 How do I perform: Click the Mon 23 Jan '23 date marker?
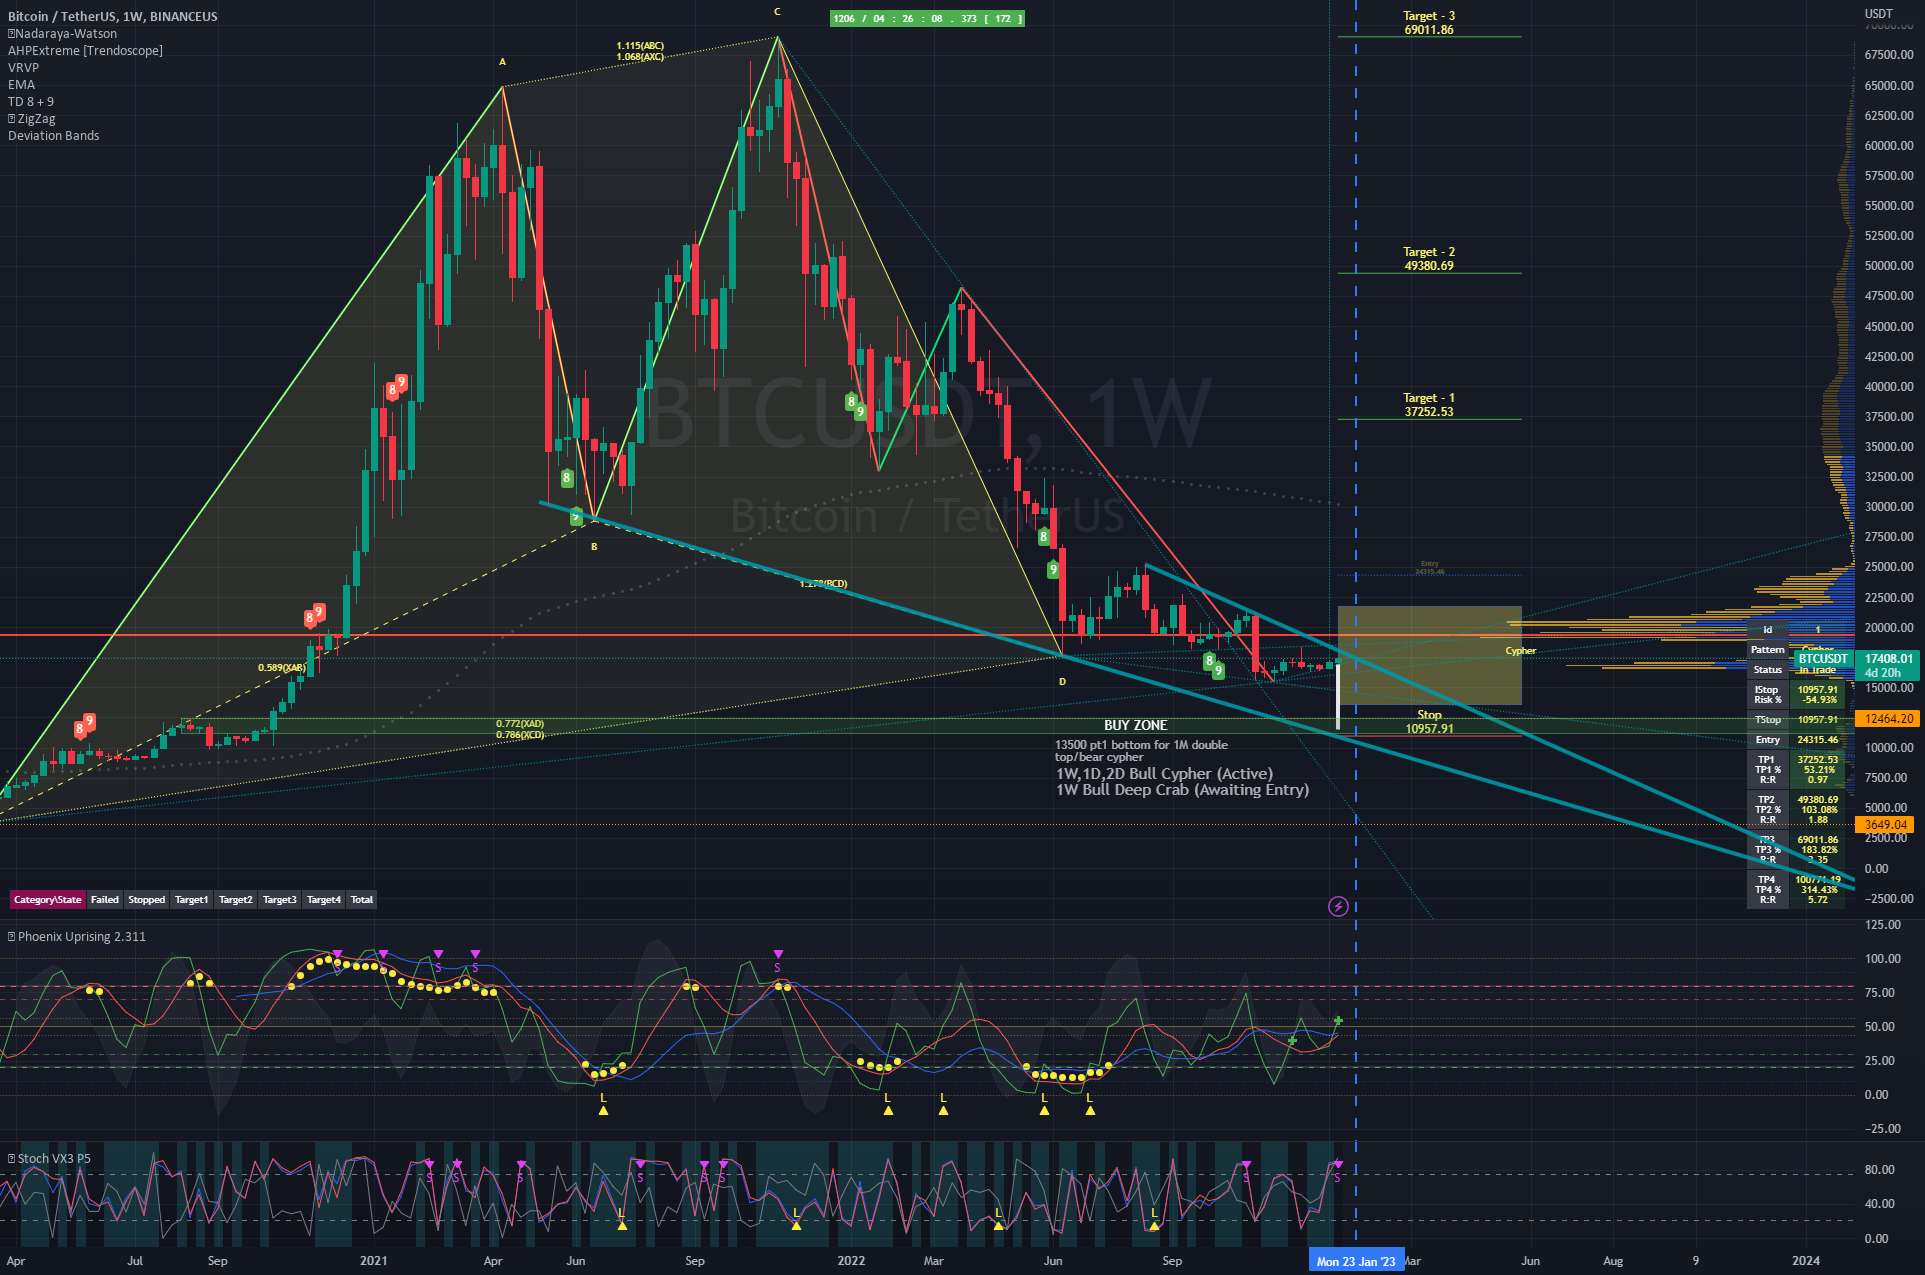tap(1356, 1261)
